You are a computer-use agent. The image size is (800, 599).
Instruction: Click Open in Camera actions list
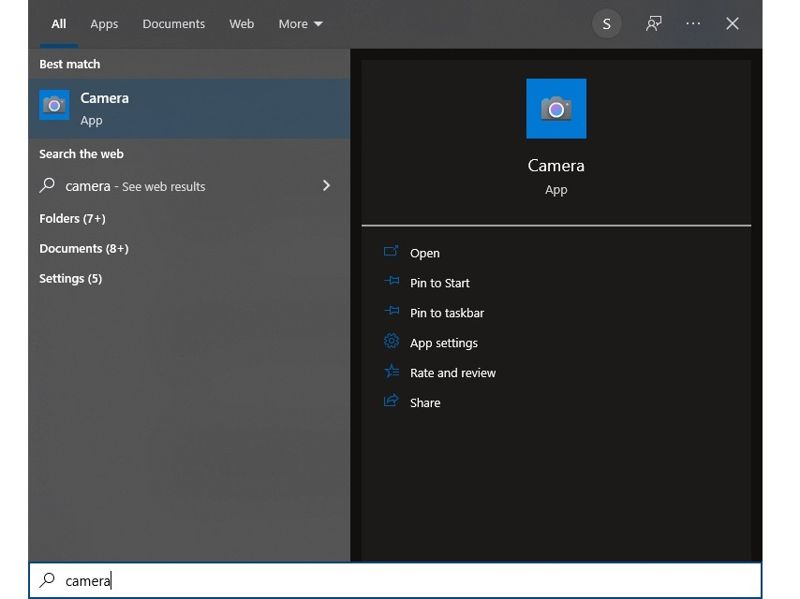pyautogui.click(x=424, y=254)
